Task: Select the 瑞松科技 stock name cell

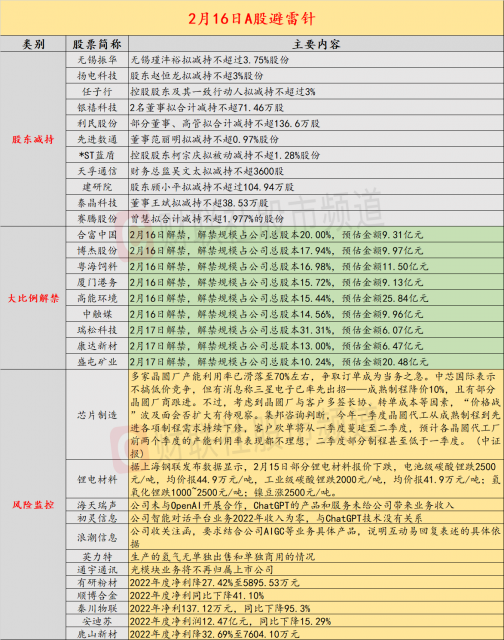Action: (x=97, y=330)
